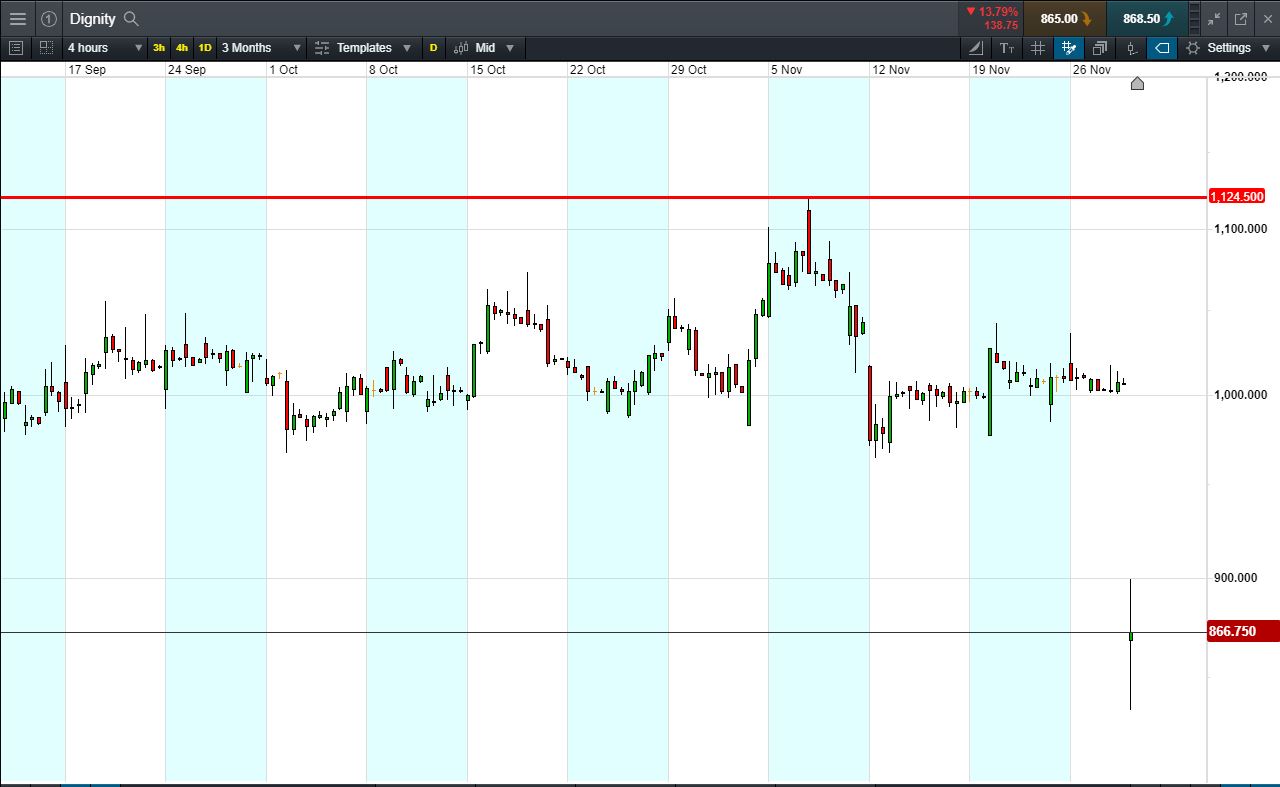The height and width of the screenshot is (787, 1280).
Task: Click the 19 Nov date axis label
Action: [991, 70]
